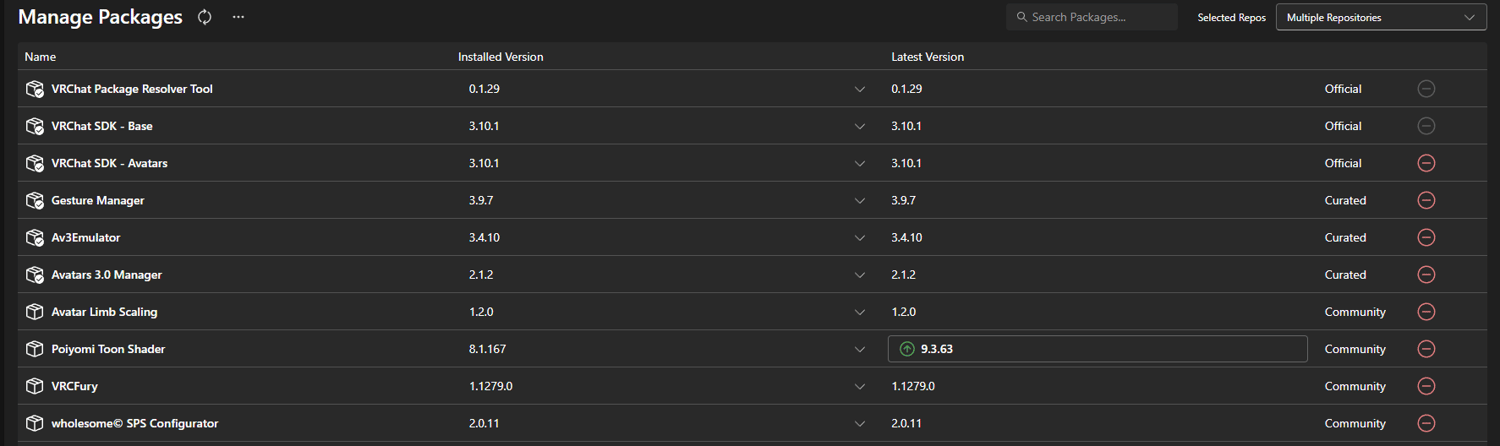Remove the Gesture Manager package
The height and width of the screenshot is (446, 1500).
pyautogui.click(x=1426, y=200)
